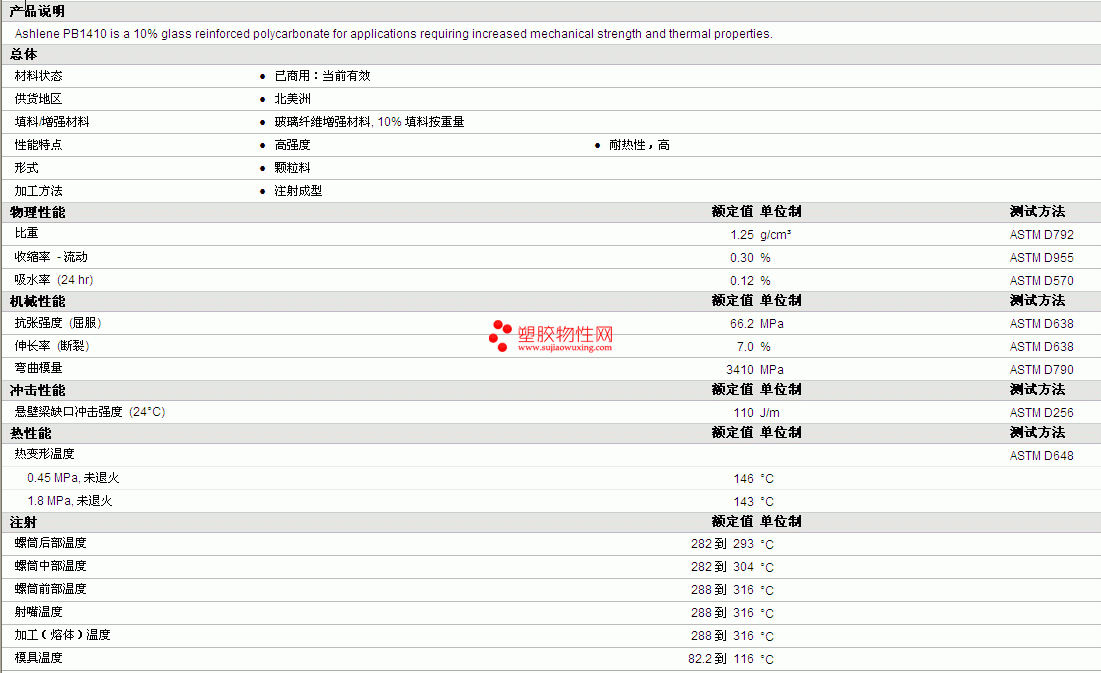Select the 3410 flexural modulus value
Screen dimensions: 1101x673
pos(740,370)
